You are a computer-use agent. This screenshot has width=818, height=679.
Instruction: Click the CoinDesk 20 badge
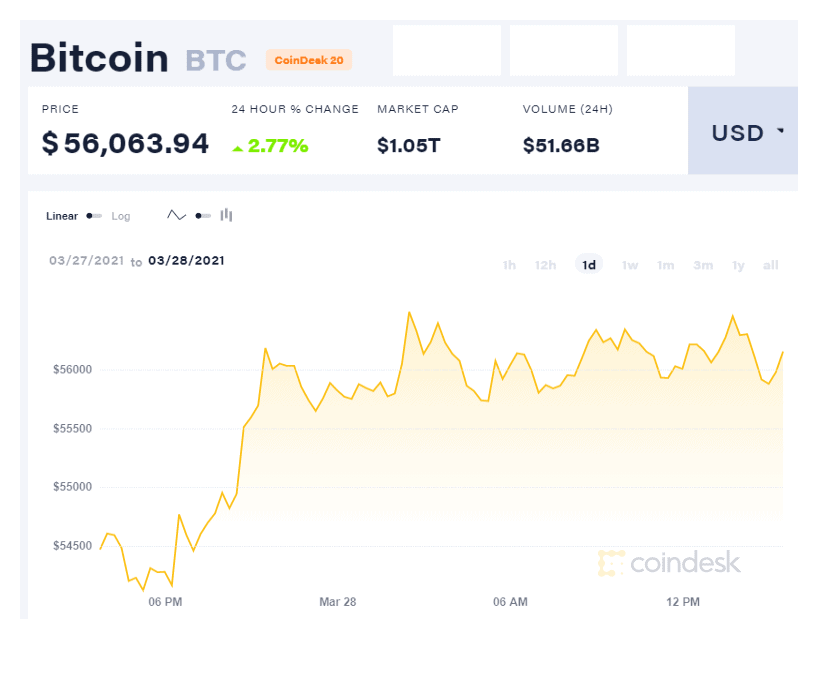309,60
